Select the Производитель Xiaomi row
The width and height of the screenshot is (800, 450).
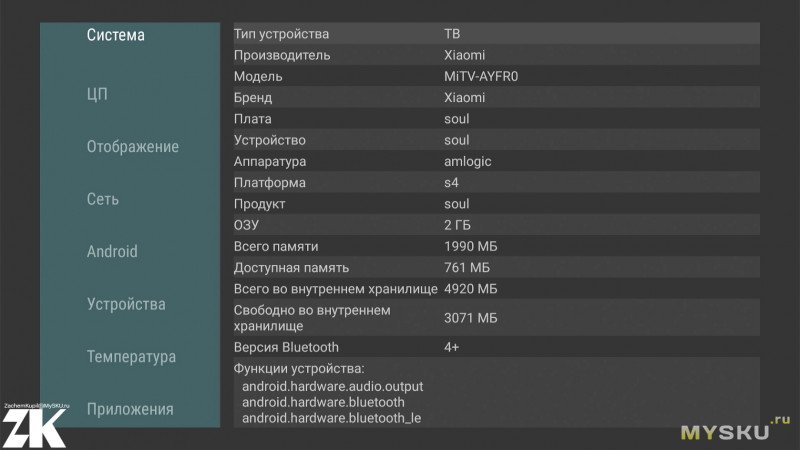496,55
